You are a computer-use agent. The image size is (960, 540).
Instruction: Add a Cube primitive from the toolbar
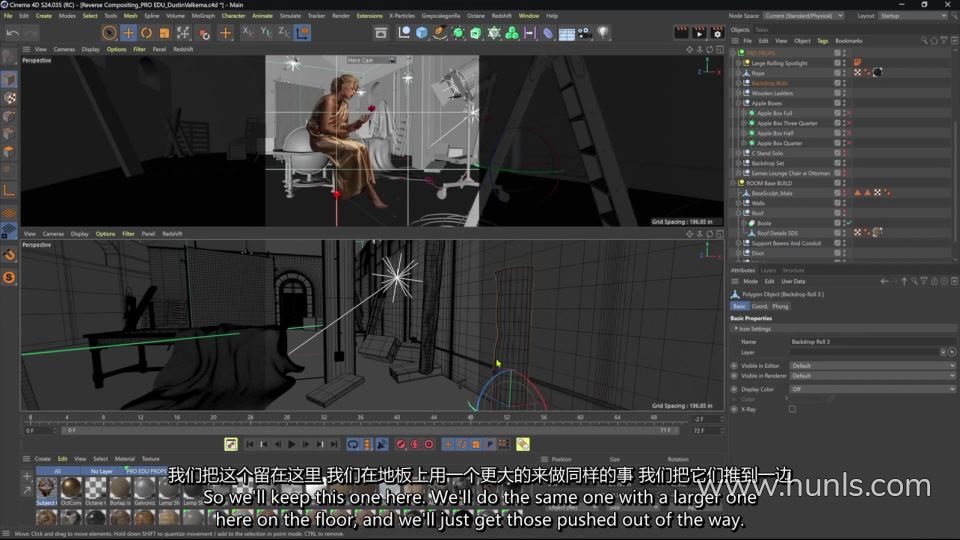coord(422,33)
